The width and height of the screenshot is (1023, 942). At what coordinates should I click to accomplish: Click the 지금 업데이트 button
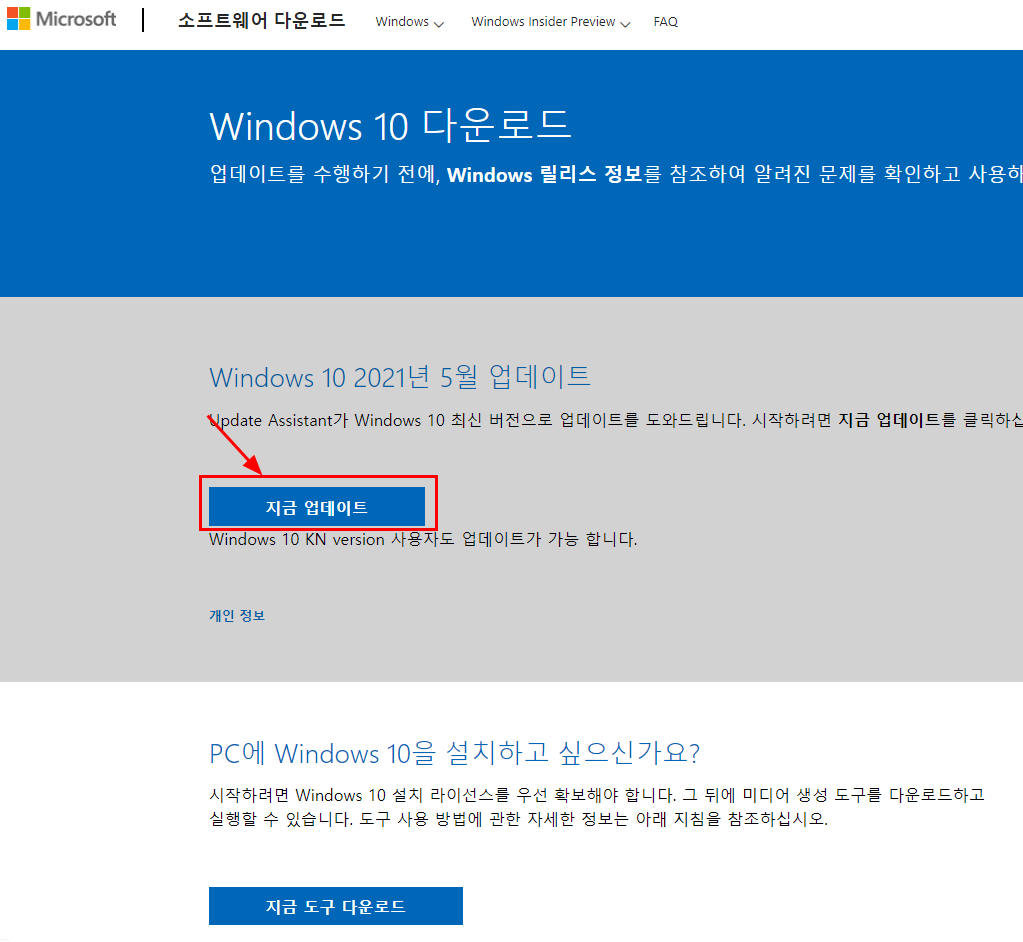(x=316, y=507)
